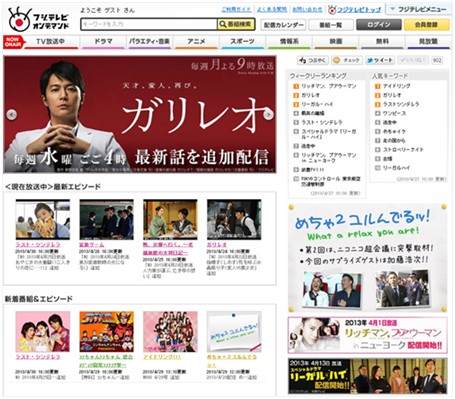Click the チェック social button
The width and height of the screenshot is (455, 399).
pos(347,60)
